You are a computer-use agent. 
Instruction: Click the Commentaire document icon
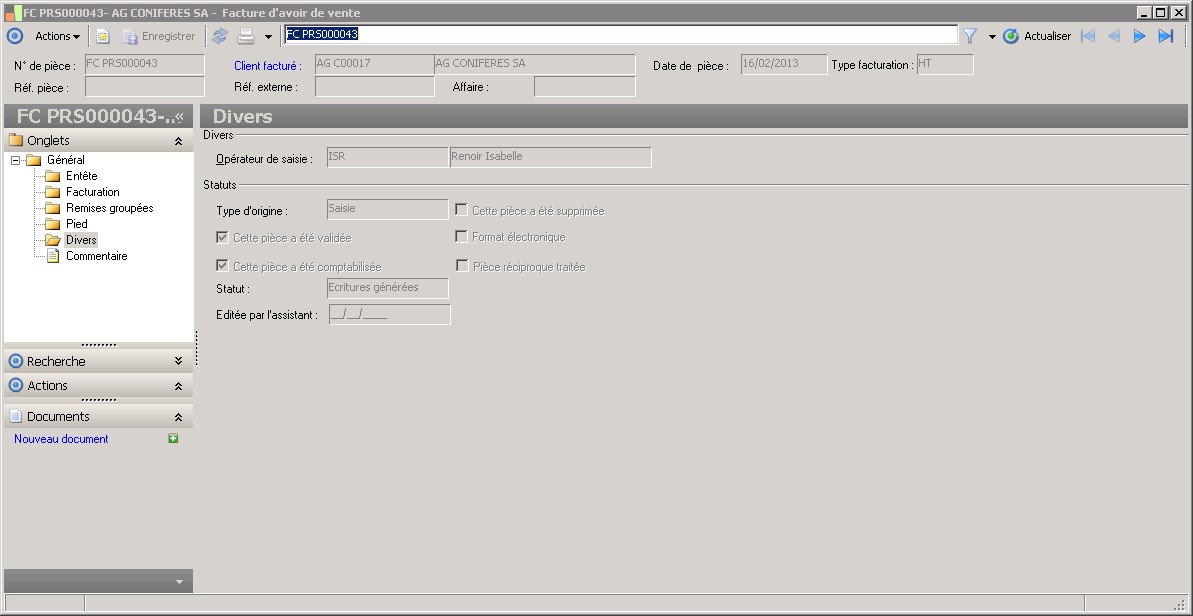pos(52,256)
